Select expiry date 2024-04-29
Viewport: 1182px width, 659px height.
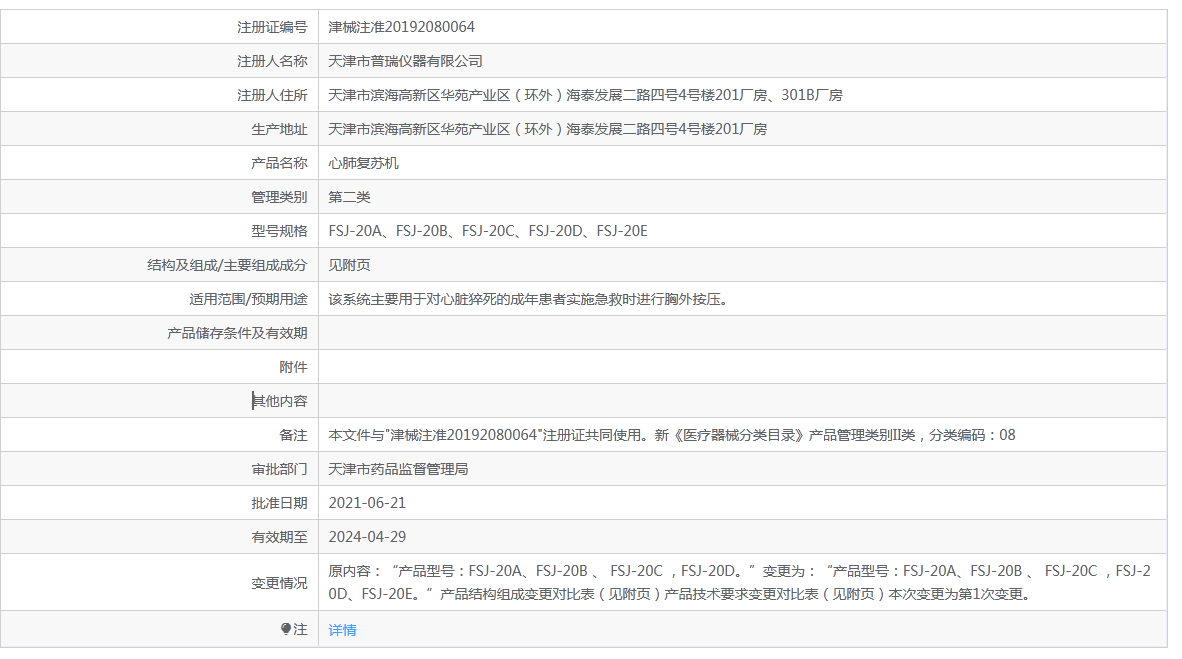(367, 537)
